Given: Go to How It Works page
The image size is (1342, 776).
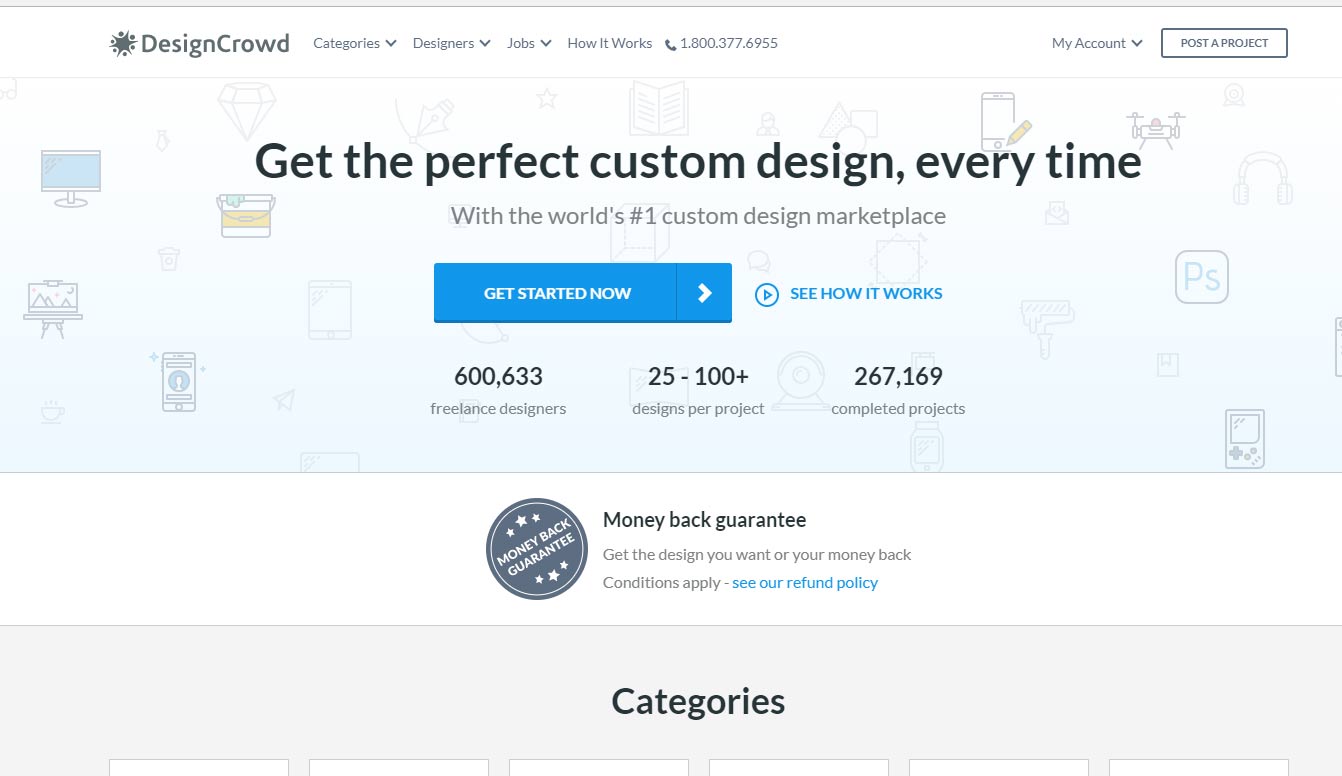Looking at the screenshot, I should [609, 43].
